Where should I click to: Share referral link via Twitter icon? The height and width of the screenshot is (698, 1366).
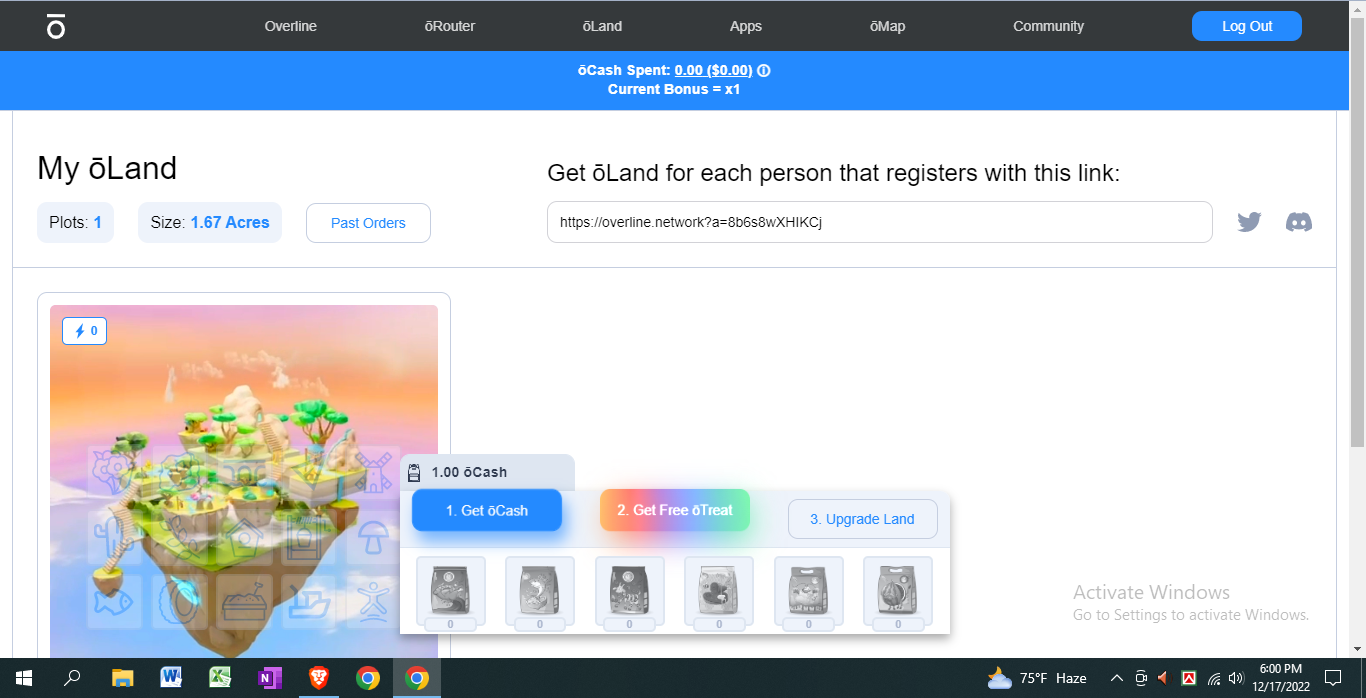point(1249,222)
